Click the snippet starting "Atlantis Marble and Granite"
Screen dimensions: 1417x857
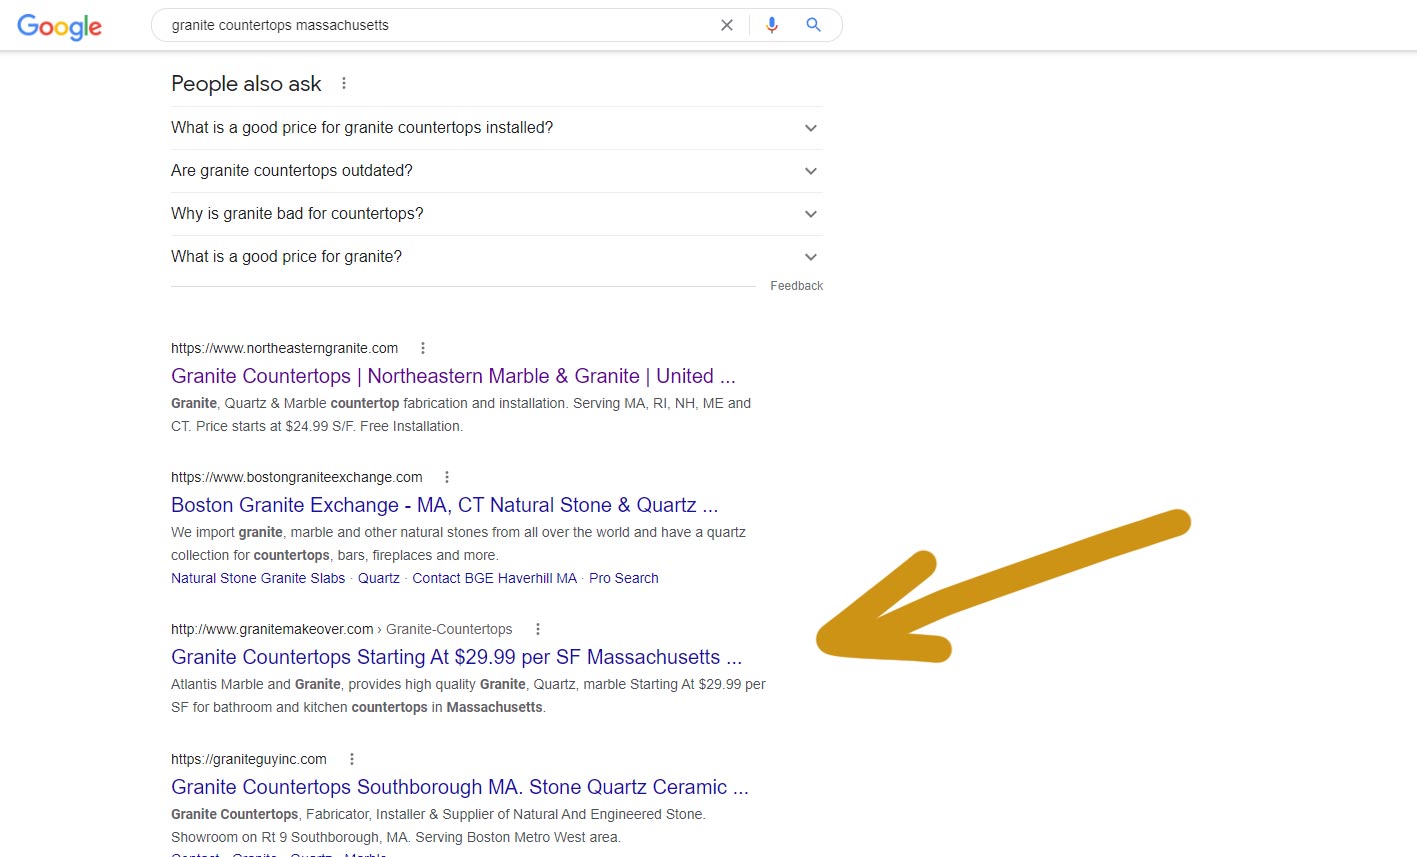469,696
